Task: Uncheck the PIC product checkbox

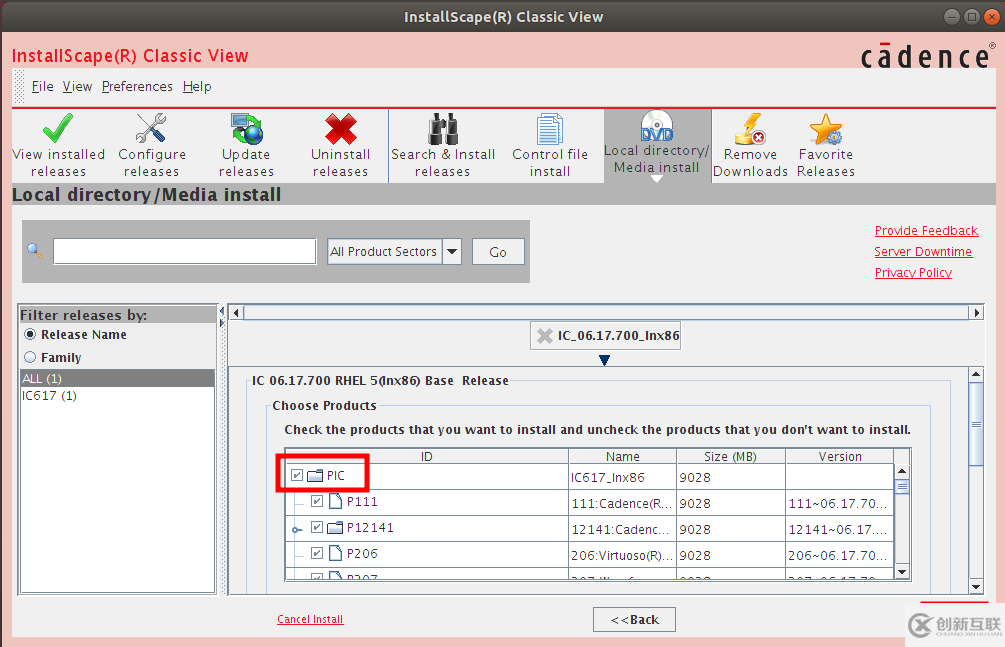Action: (295, 473)
